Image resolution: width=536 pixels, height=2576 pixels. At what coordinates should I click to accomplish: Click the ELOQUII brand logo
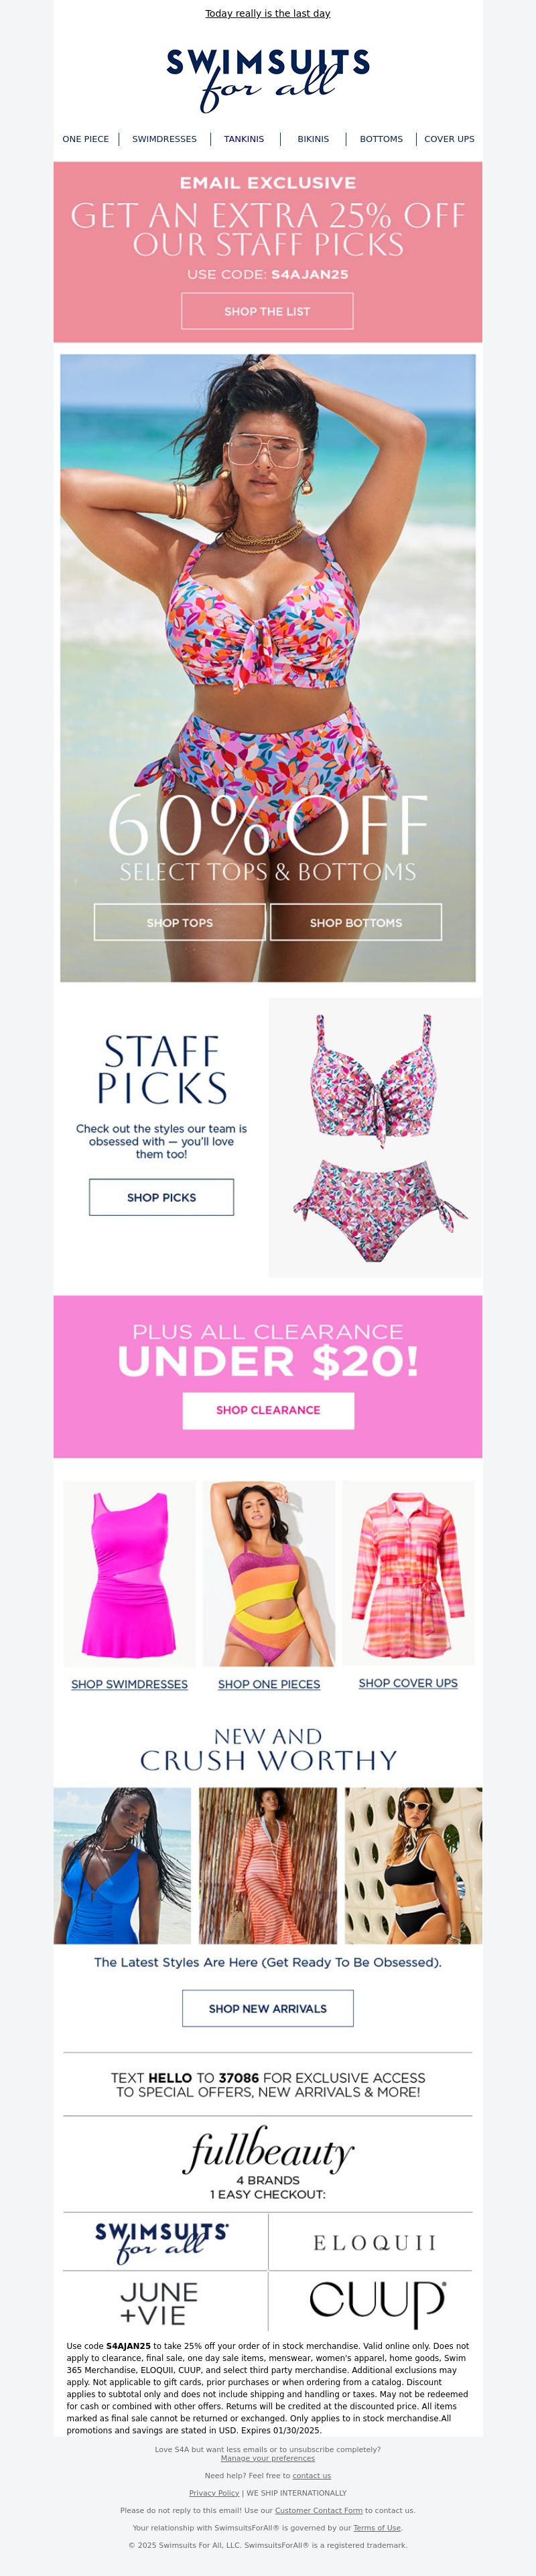pos(375,2243)
